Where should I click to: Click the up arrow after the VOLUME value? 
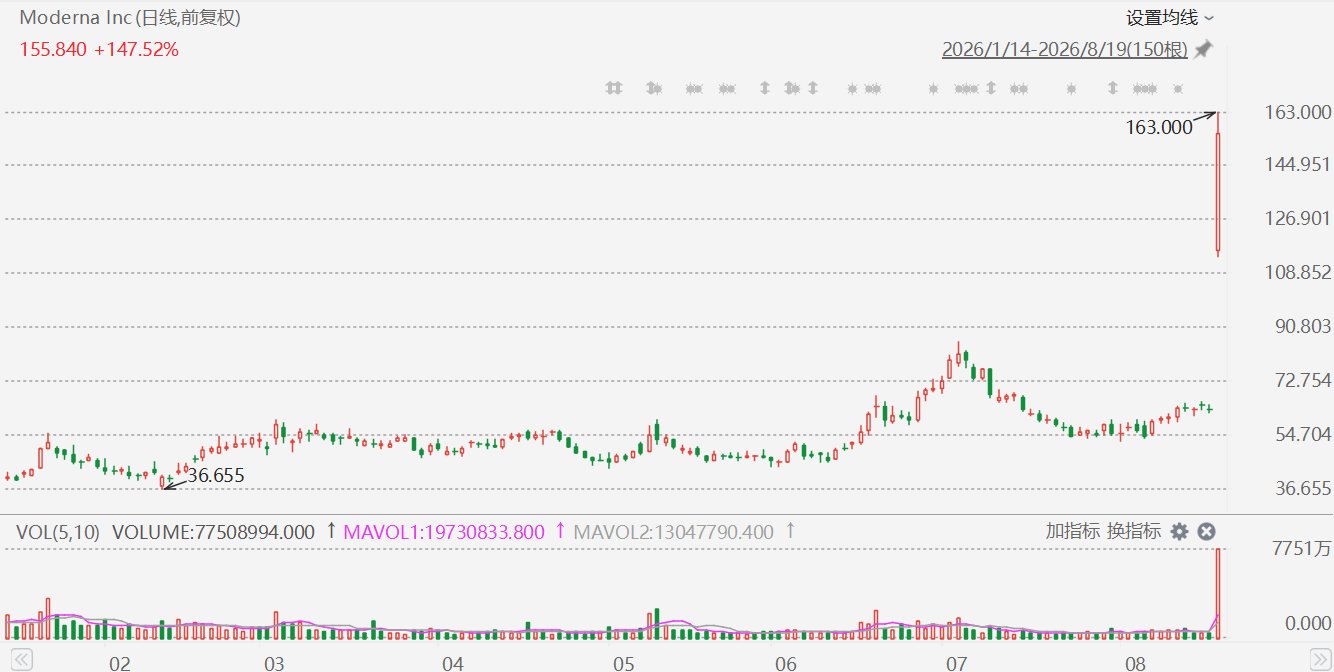coord(331,531)
